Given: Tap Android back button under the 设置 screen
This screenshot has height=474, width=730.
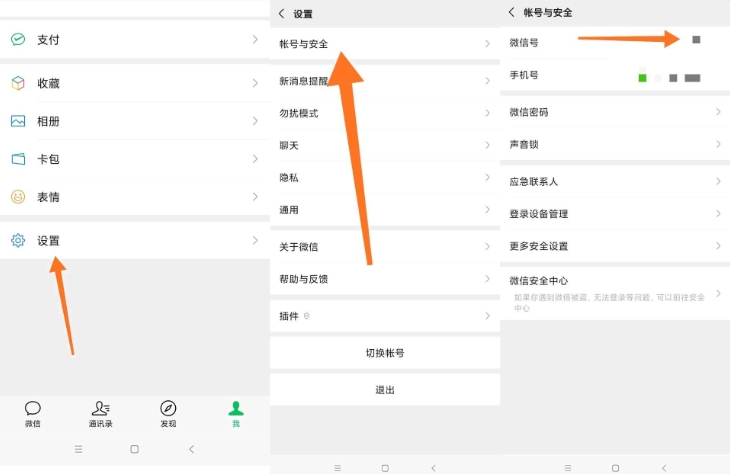Looking at the screenshot, I should point(433,468).
